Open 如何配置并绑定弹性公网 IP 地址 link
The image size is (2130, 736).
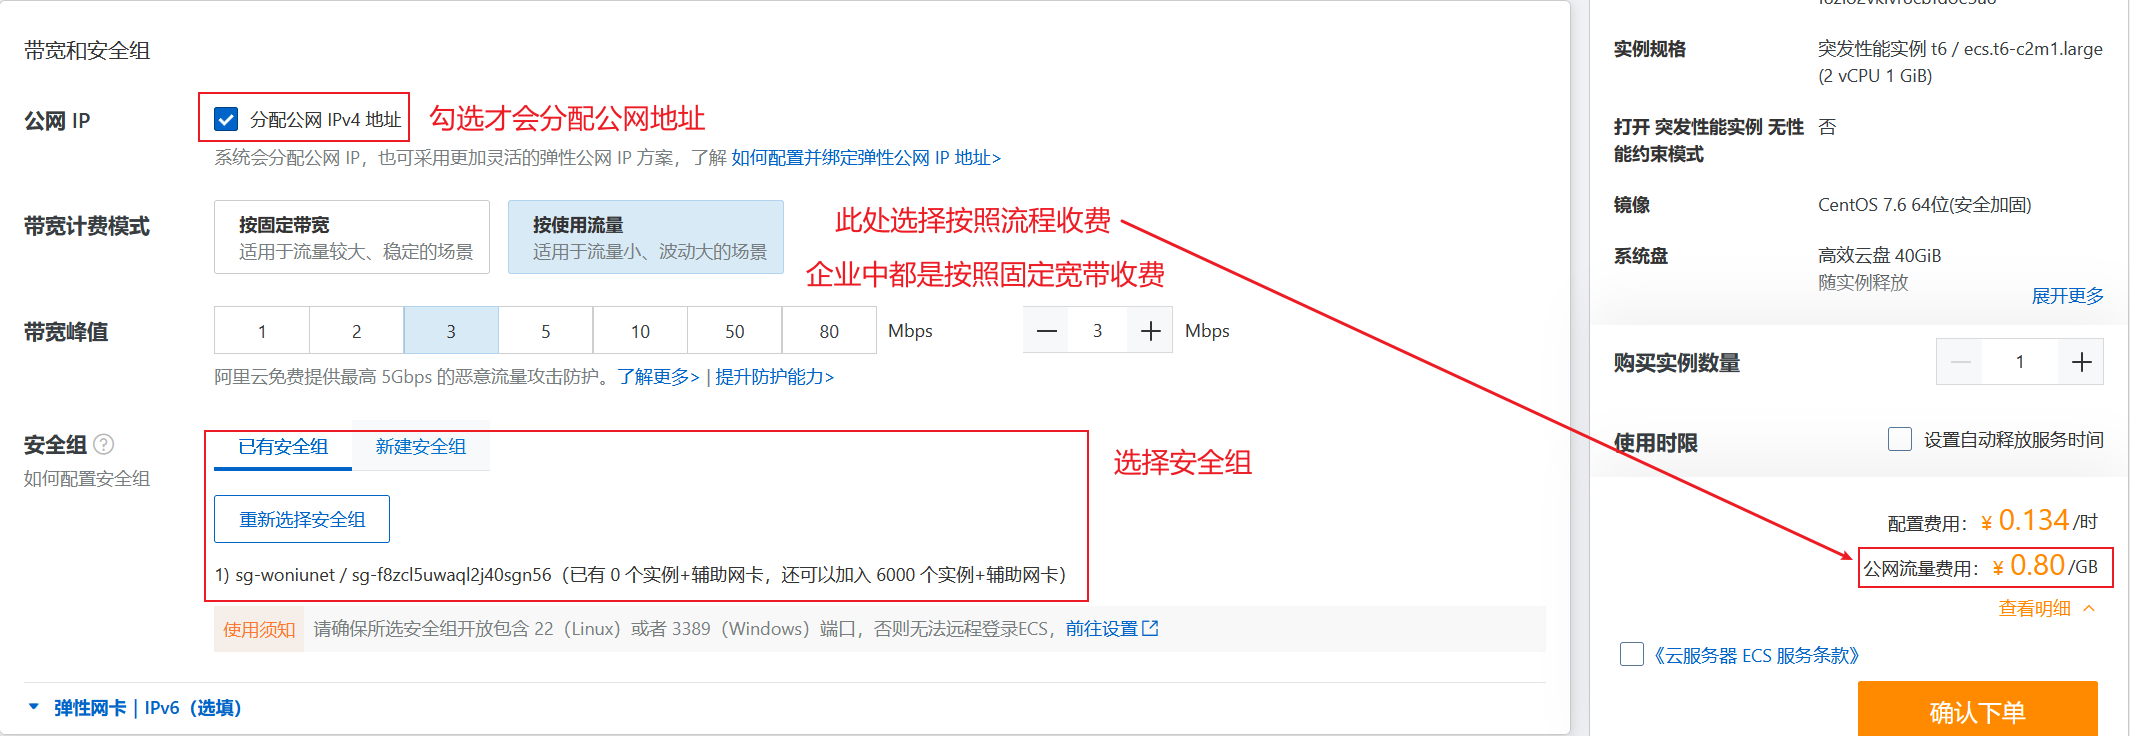866,157
